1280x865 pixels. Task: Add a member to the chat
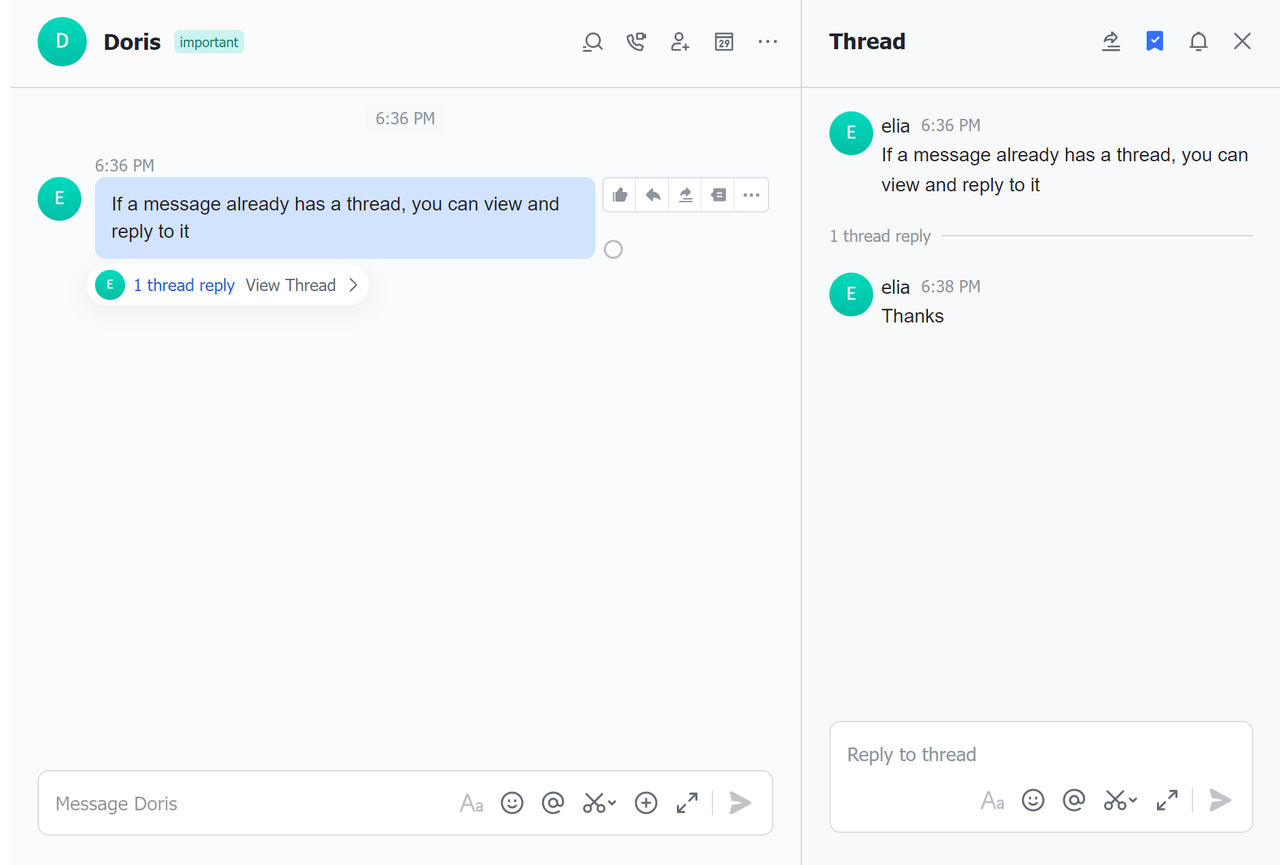(680, 42)
